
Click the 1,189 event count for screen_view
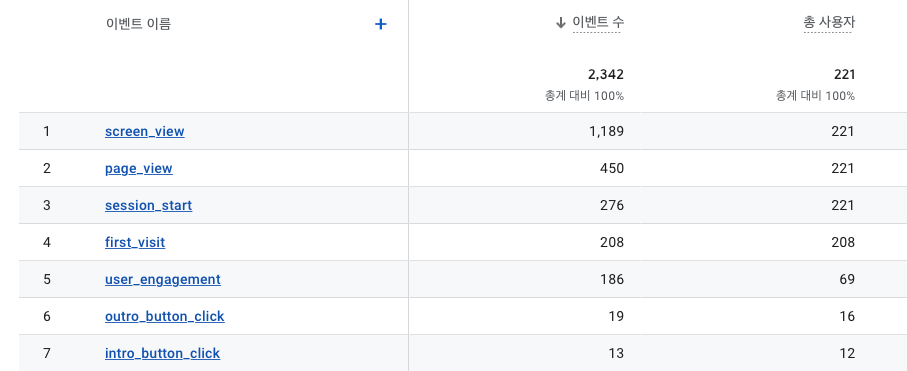tap(606, 131)
